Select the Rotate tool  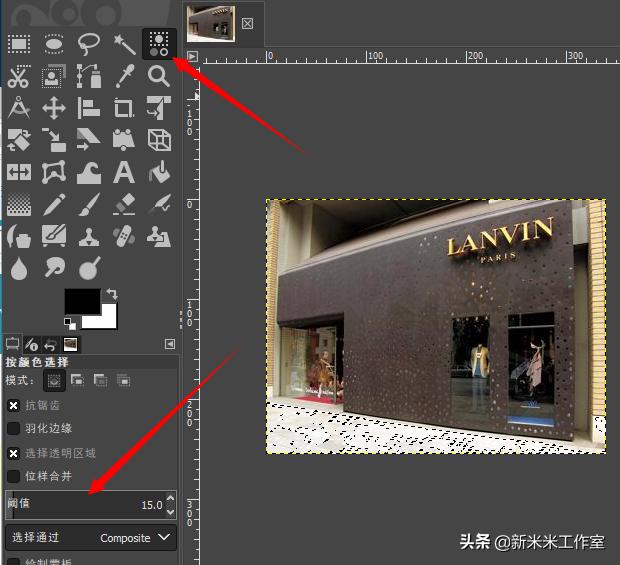19,140
